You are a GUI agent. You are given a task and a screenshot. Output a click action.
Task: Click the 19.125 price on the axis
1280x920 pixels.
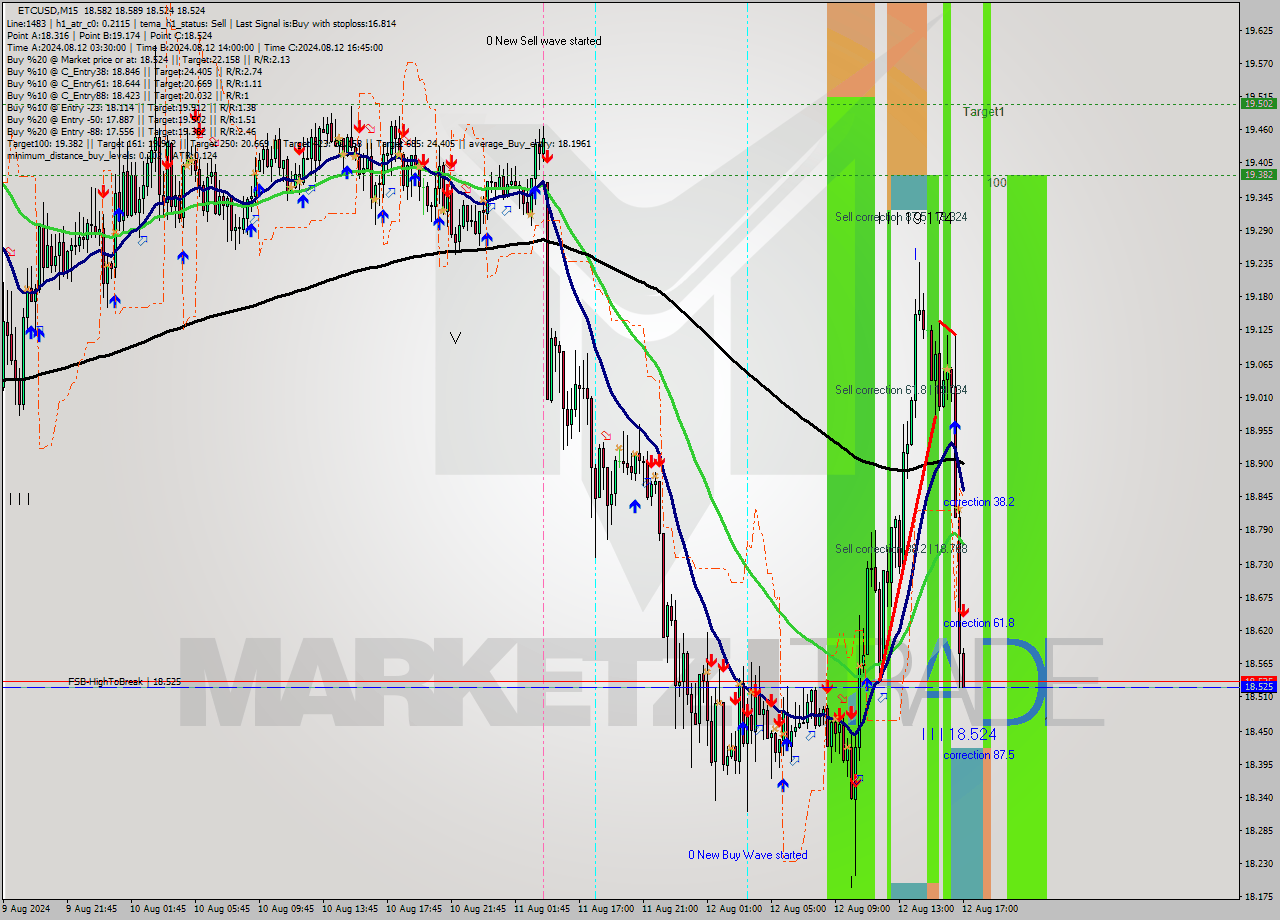click(x=1258, y=330)
